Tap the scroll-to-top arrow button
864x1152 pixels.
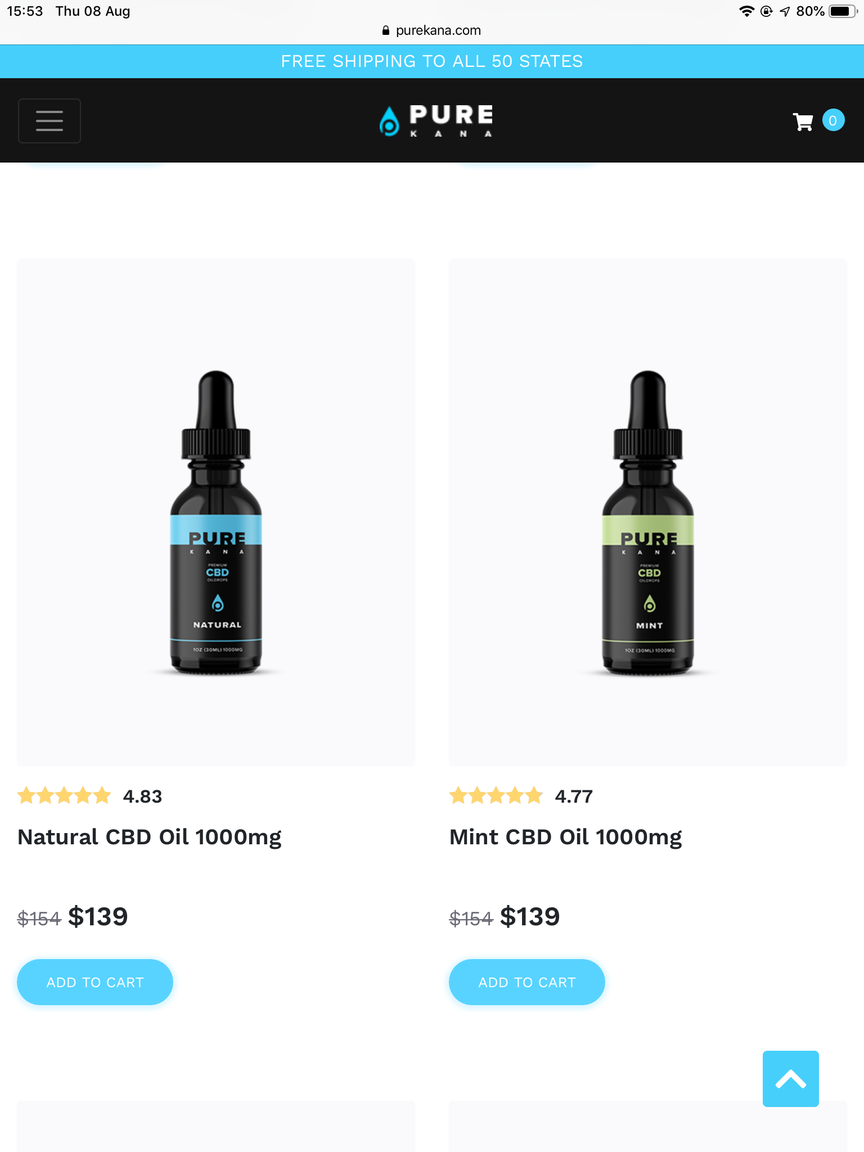(791, 1079)
